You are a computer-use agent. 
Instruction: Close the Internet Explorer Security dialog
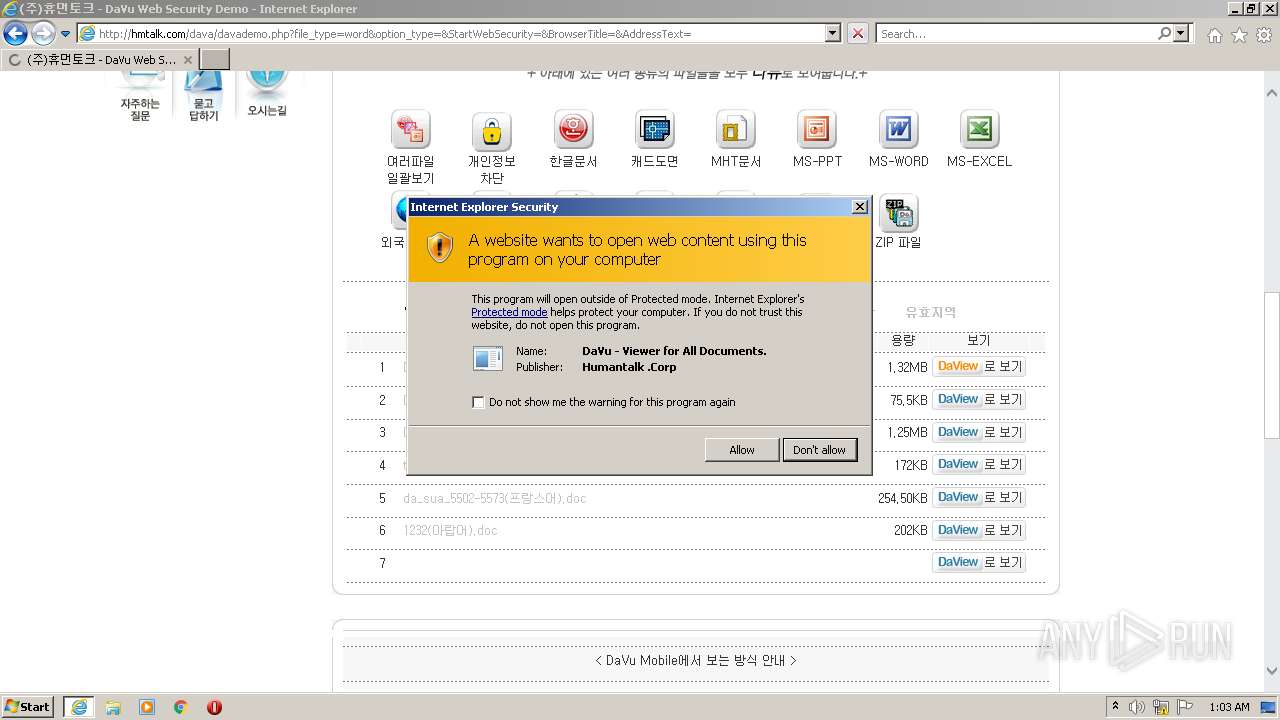tap(859, 207)
